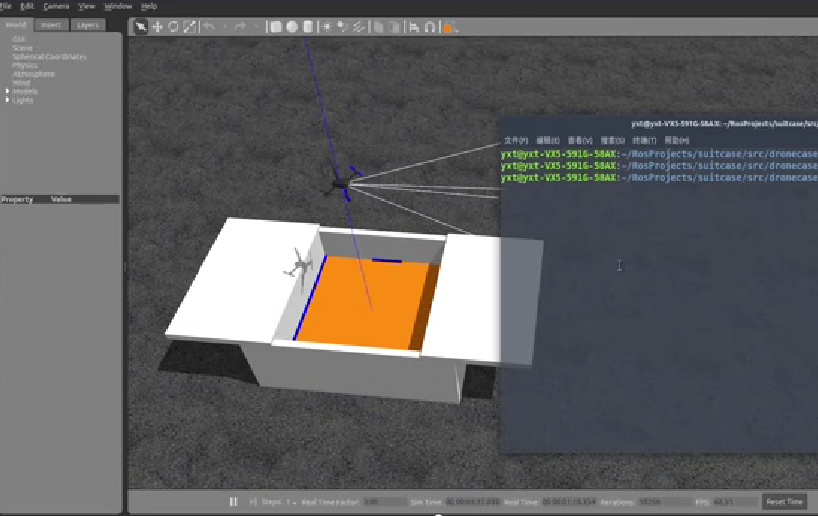Select the arrow selection mode tool
Image resolution: width=818 pixels, height=516 pixels.
[x=141, y=27]
